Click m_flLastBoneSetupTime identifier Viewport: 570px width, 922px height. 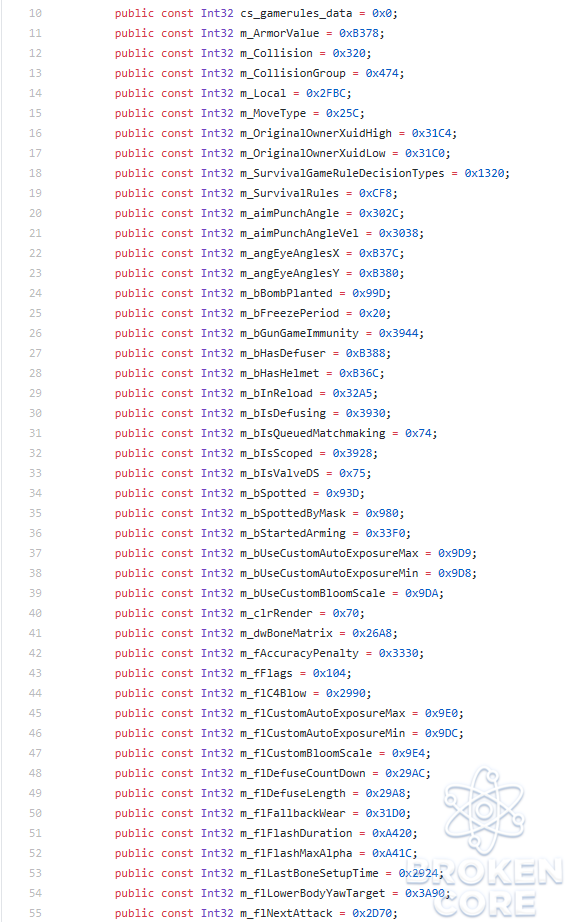(309, 873)
